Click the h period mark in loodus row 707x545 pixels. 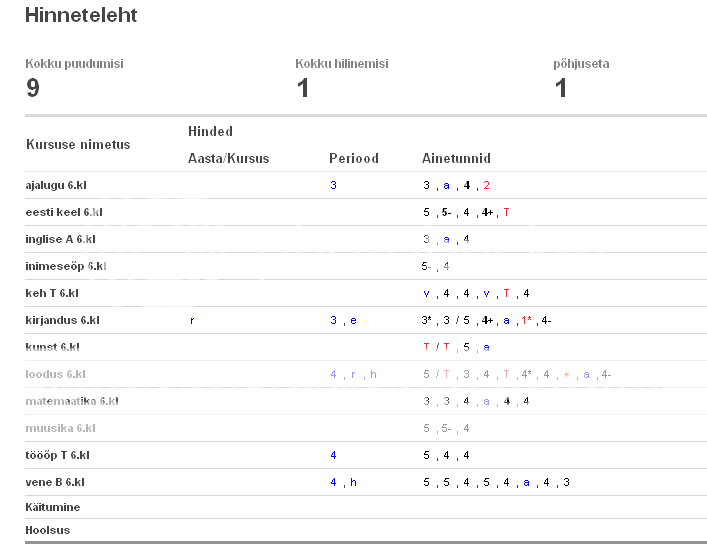(x=373, y=374)
